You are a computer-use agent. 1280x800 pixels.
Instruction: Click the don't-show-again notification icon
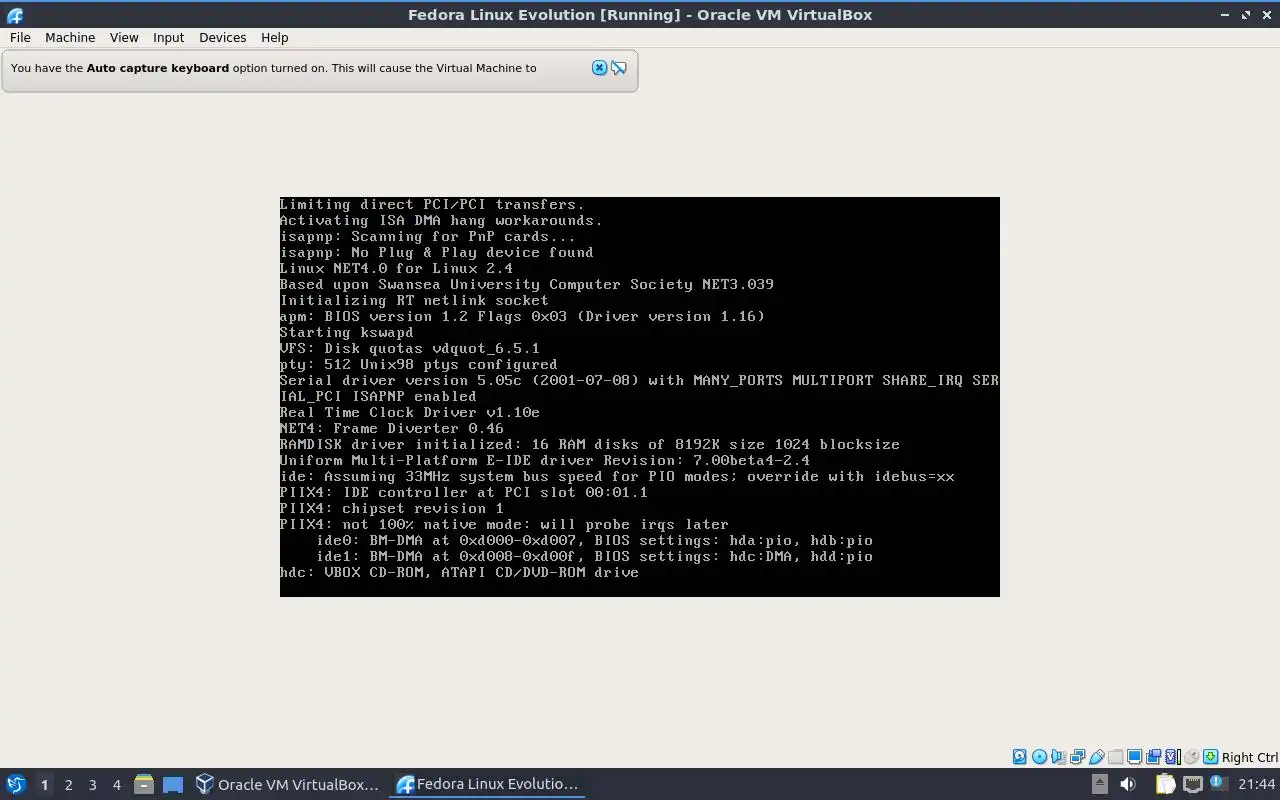[x=619, y=68]
